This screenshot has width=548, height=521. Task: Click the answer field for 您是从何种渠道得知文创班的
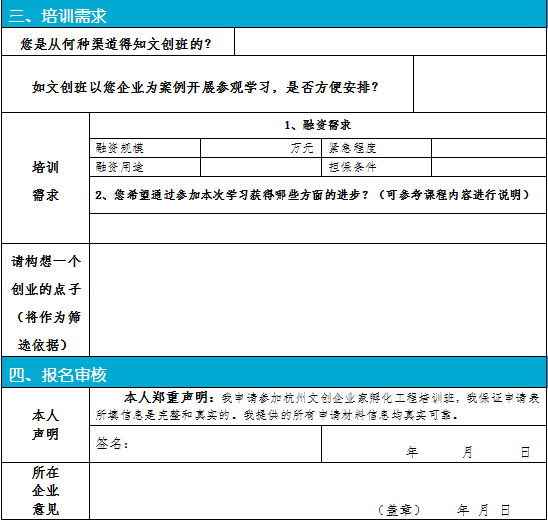[x=390, y=42]
